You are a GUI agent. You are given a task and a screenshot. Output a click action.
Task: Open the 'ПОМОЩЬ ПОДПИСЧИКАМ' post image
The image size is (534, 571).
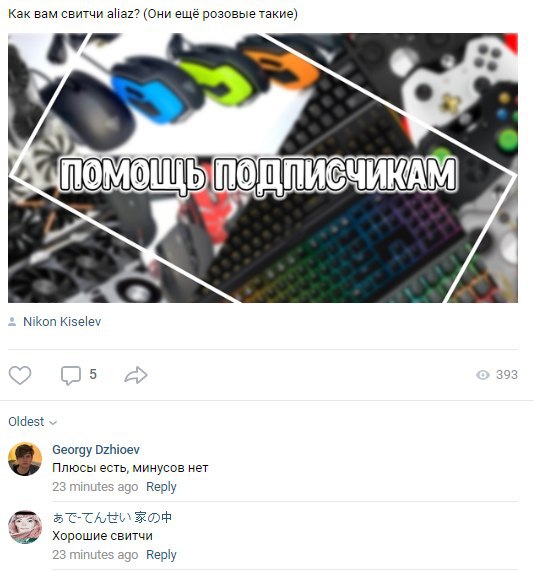(x=263, y=168)
